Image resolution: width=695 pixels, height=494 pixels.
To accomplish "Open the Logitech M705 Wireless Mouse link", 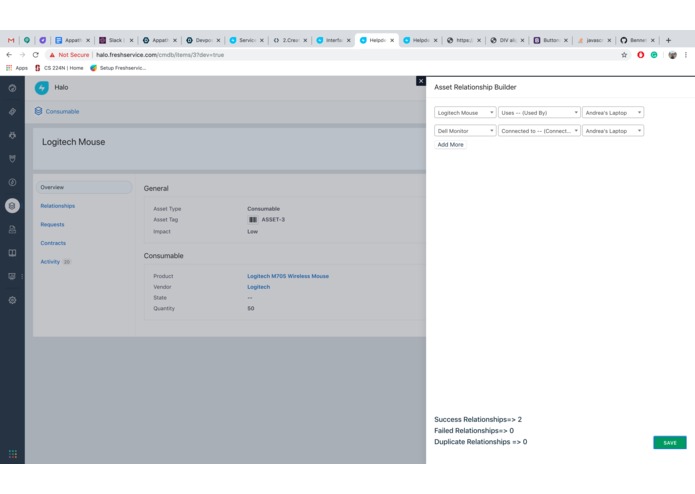I will tap(288, 276).
